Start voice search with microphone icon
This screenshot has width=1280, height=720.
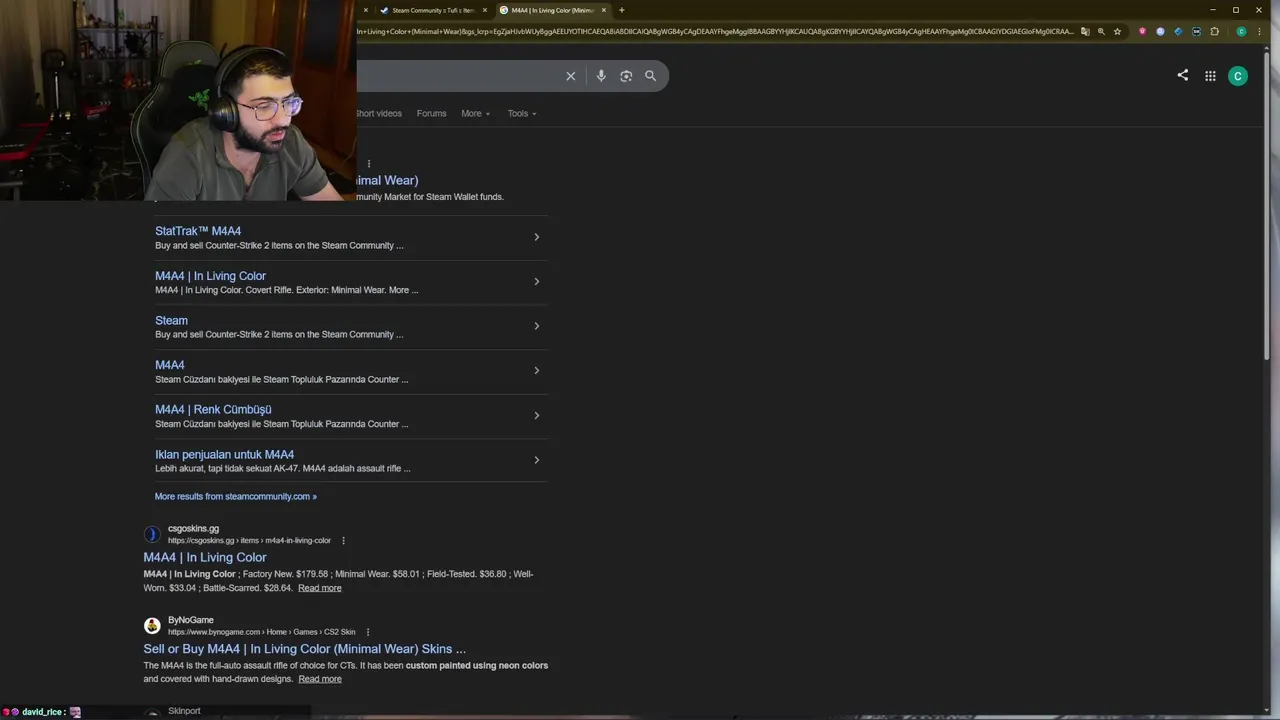click(x=601, y=76)
